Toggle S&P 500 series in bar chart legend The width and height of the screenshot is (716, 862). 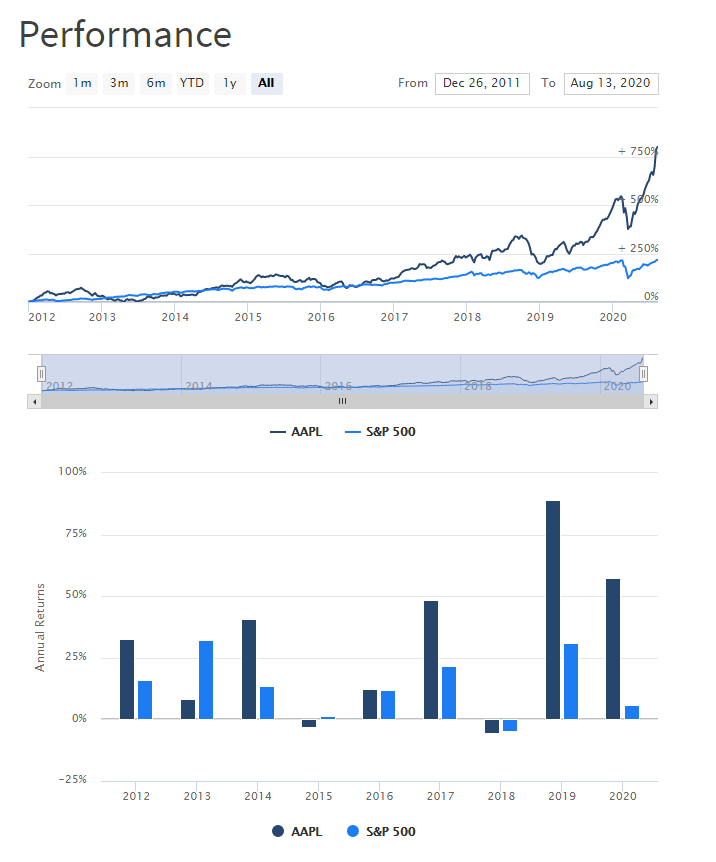[x=381, y=832]
